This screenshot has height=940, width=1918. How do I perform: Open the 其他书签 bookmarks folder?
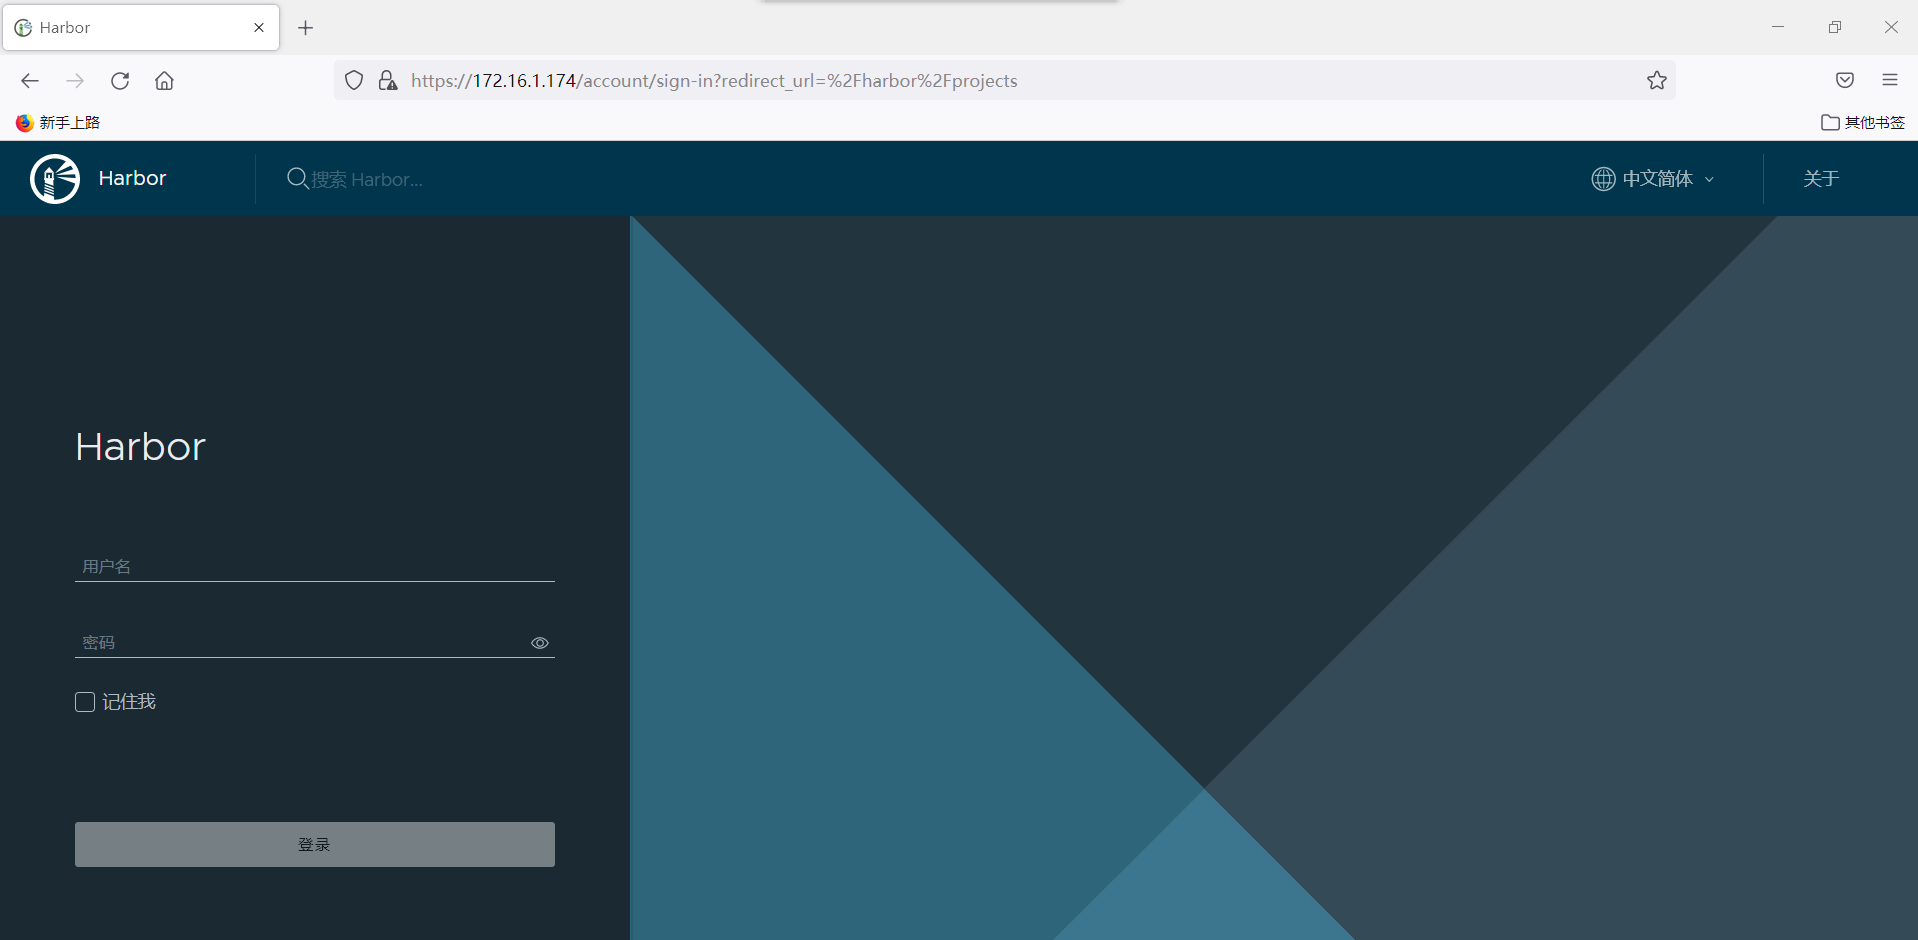pyautogui.click(x=1863, y=122)
